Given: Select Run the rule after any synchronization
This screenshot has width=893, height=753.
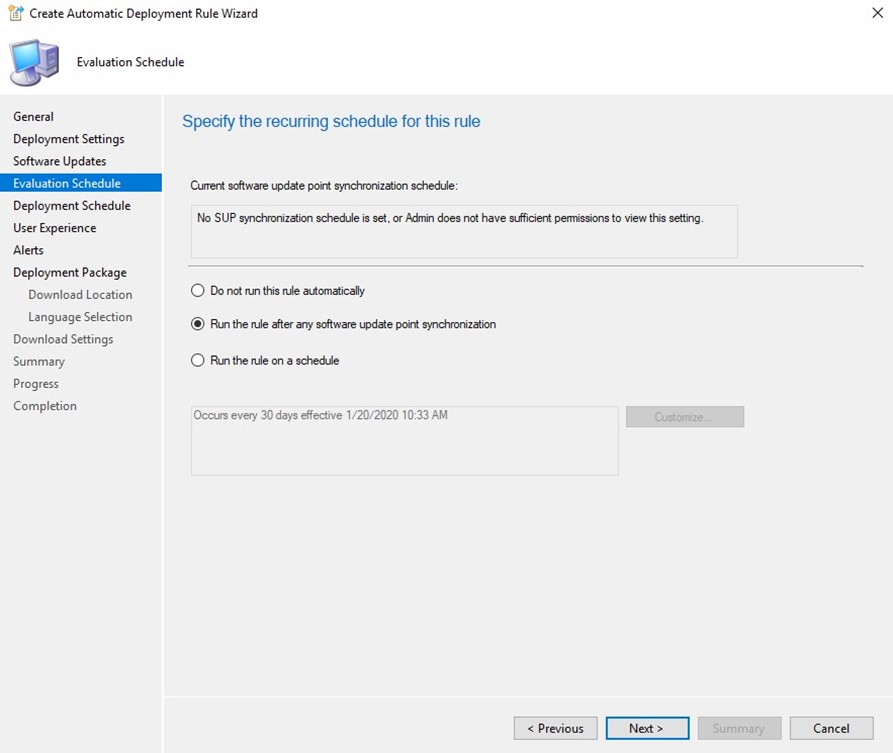Looking at the screenshot, I should (343, 324).
